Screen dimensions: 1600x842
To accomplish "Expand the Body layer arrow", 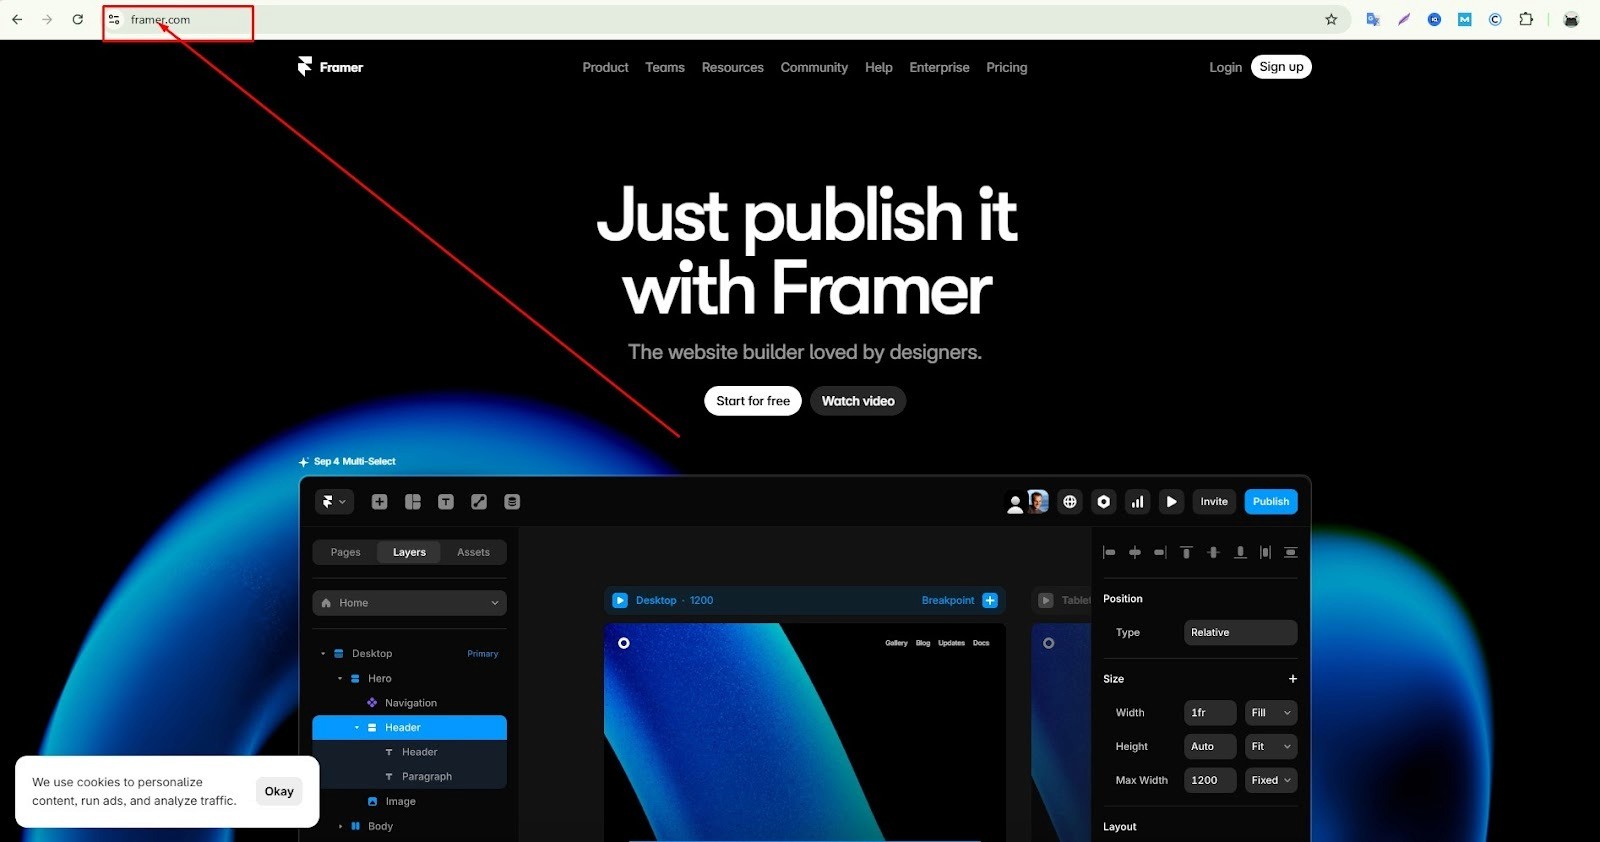I will pyautogui.click(x=340, y=827).
